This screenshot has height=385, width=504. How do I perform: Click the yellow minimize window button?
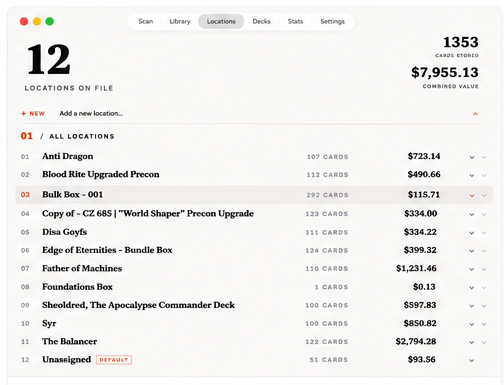[x=37, y=21]
